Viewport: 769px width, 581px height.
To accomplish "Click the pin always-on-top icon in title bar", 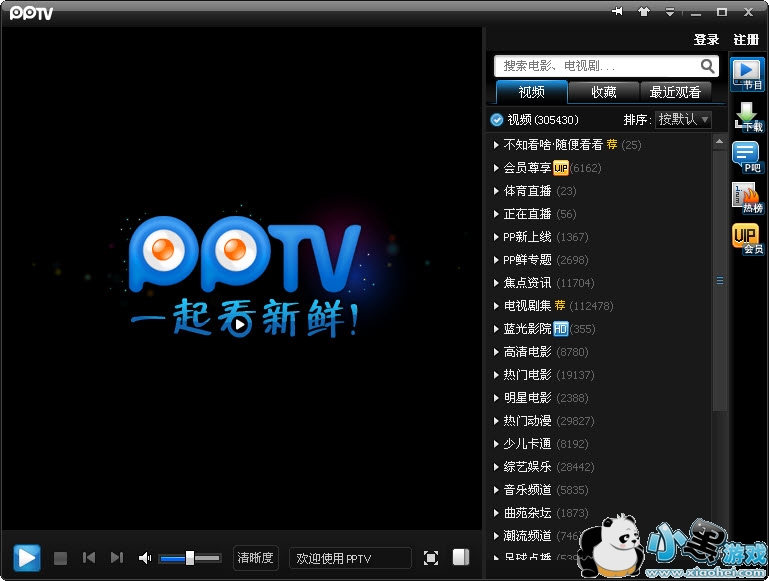I will (x=617, y=11).
